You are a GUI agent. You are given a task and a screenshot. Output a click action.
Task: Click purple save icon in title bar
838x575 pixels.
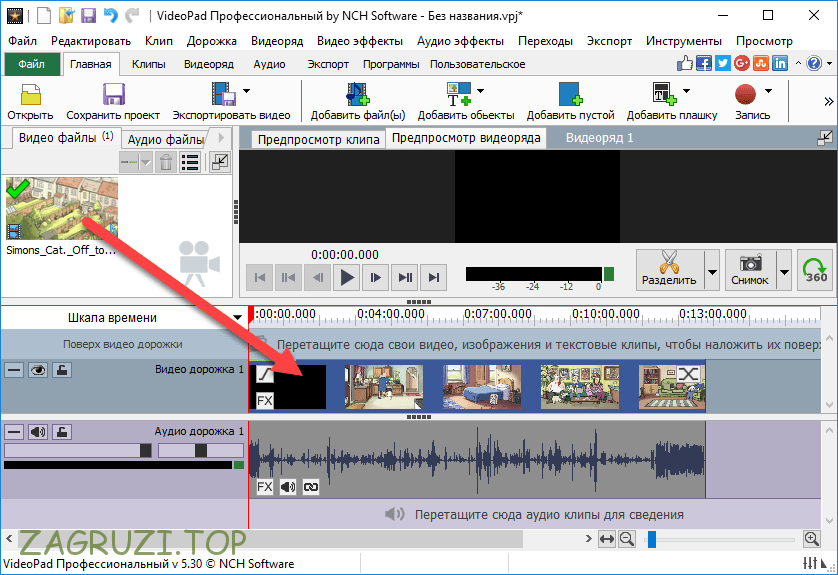click(x=88, y=15)
